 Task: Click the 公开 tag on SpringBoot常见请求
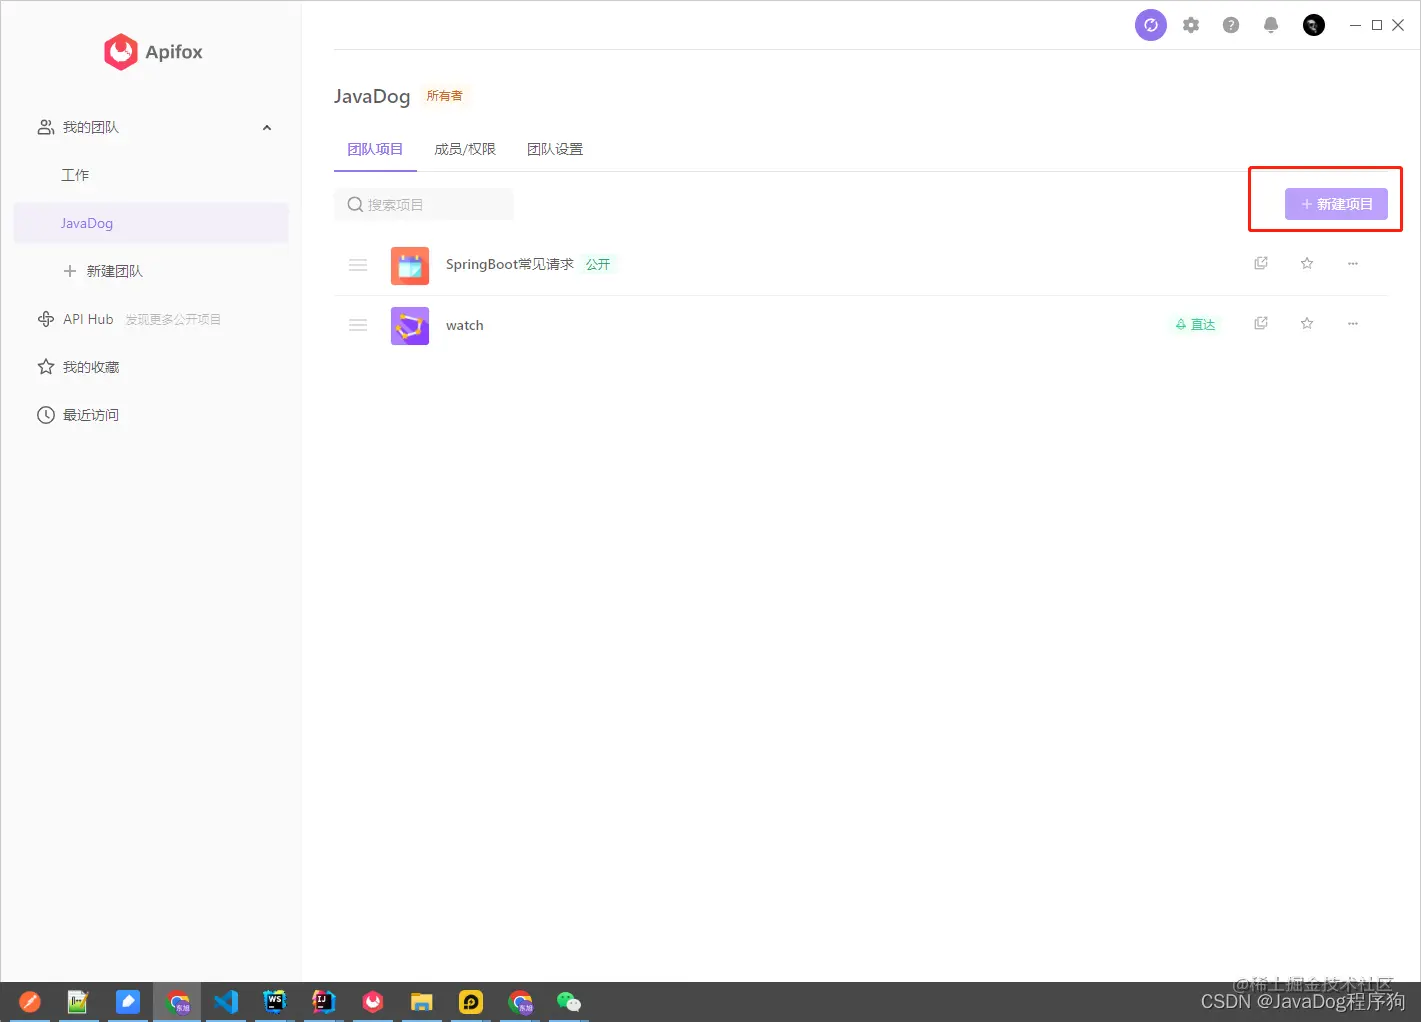(x=598, y=264)
